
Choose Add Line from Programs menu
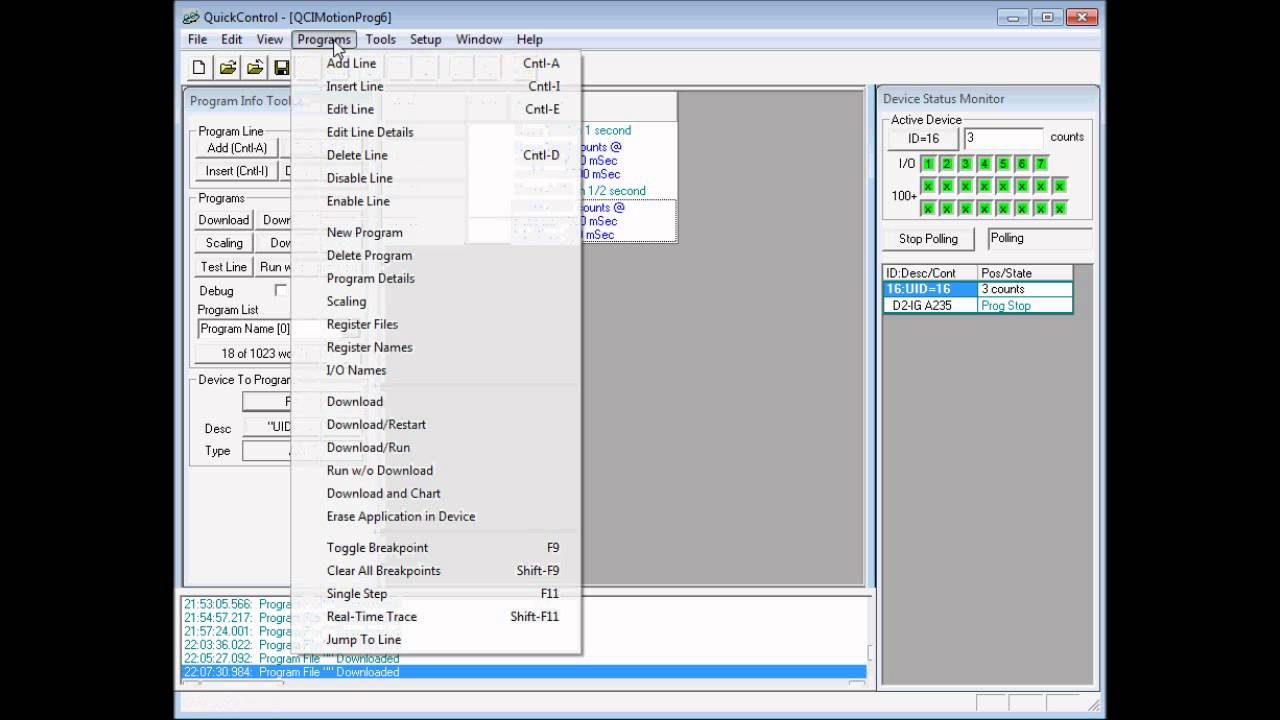point(436,63)
